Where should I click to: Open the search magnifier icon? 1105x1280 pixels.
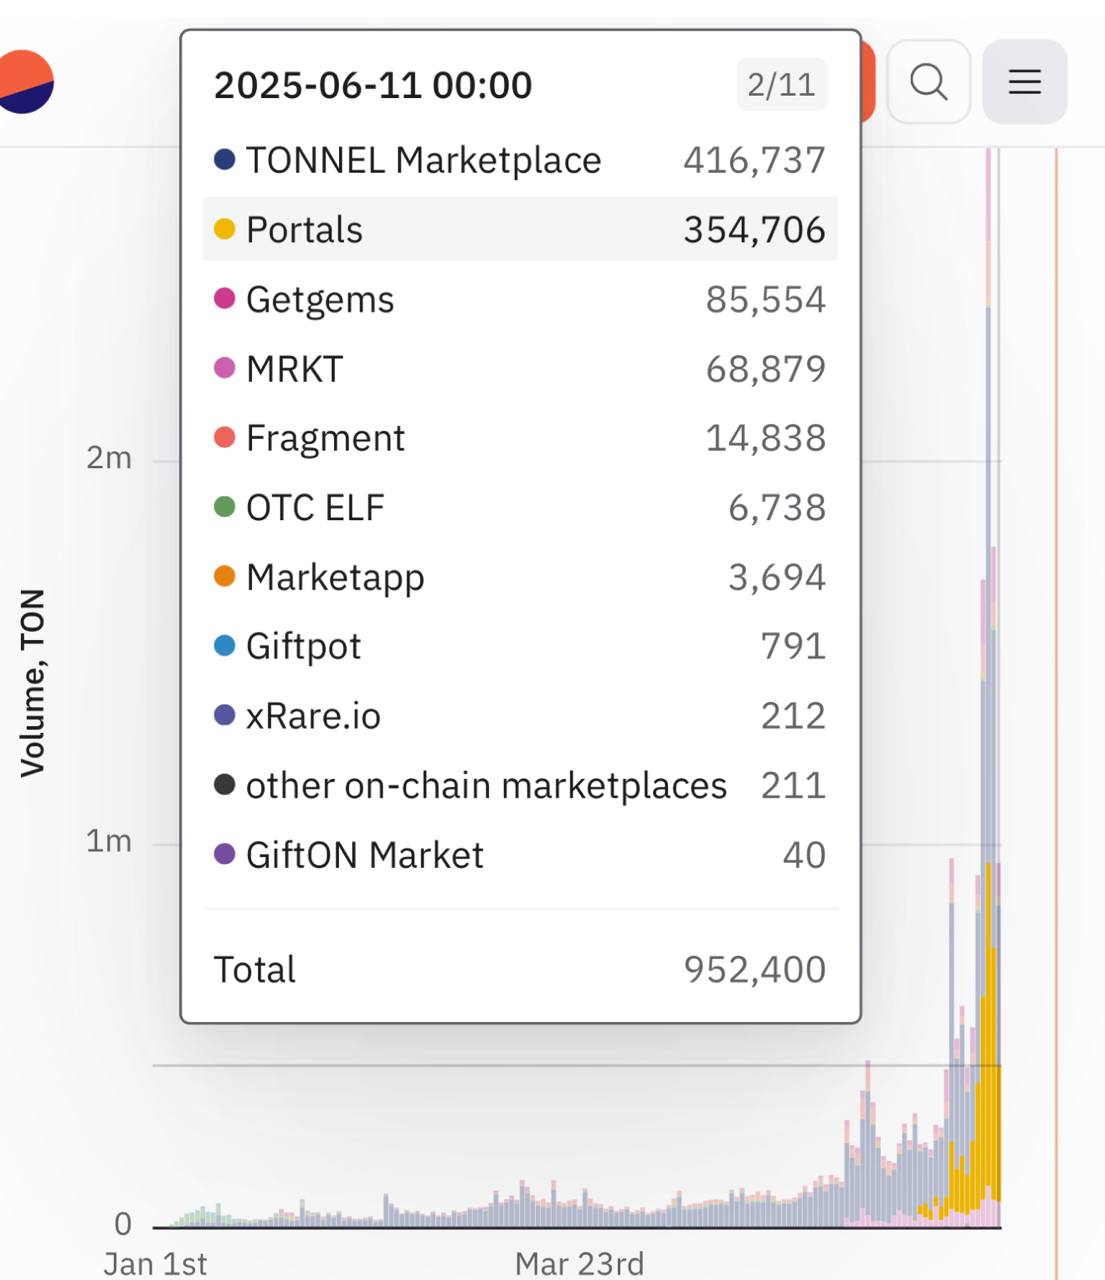click(929, 82)
